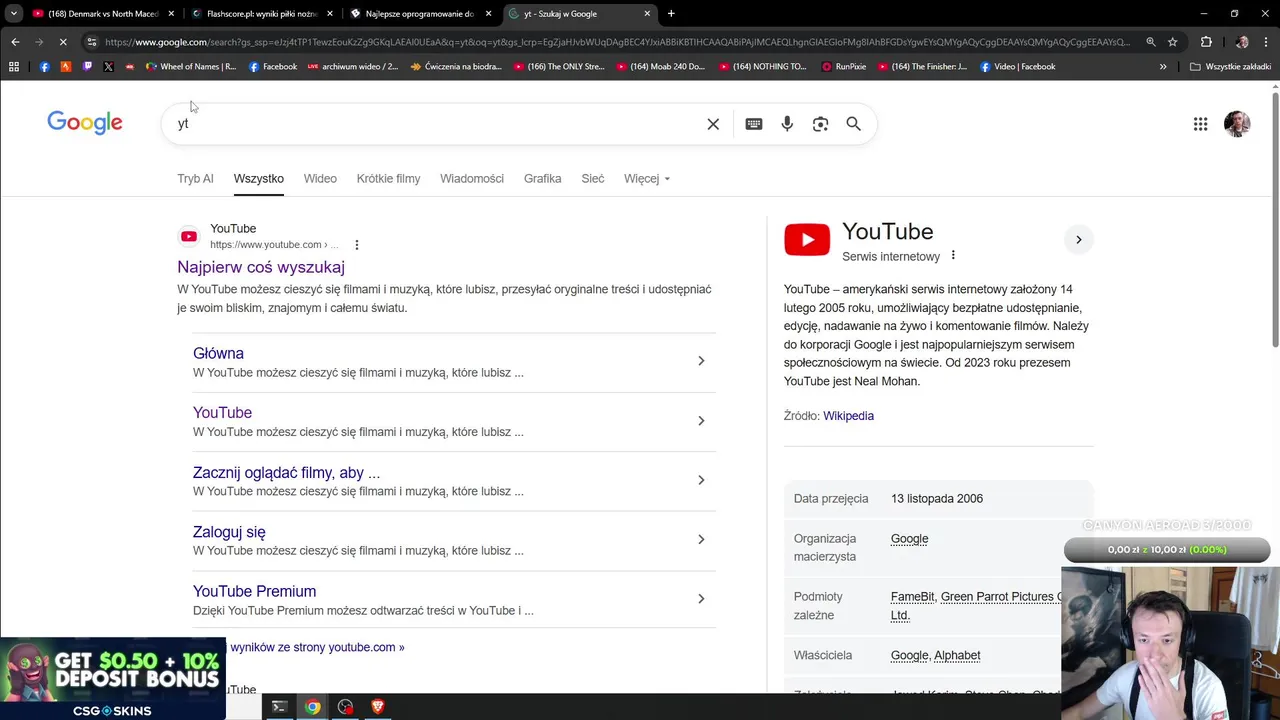This screenshot has width=1280, height=720.
Task: Submit search with the magnifier icon
Action: (853, 124)
